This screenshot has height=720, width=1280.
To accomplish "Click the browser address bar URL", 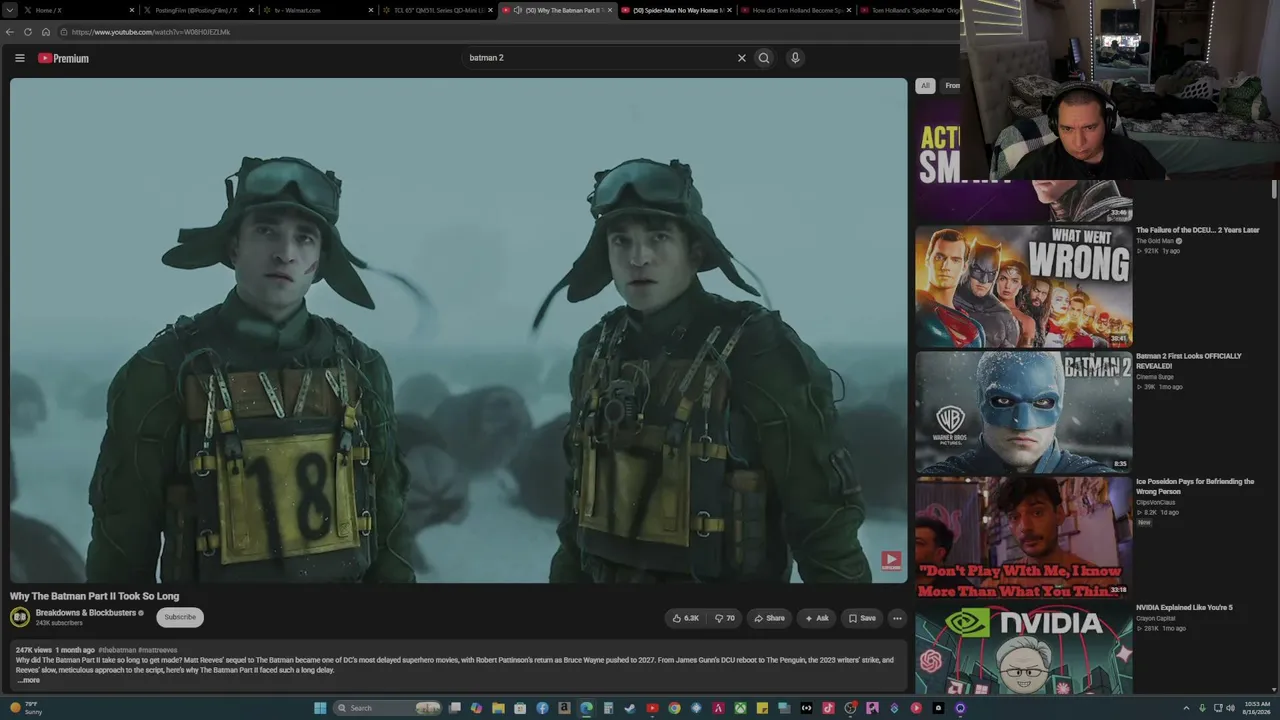I will click(x=151, y=32).
